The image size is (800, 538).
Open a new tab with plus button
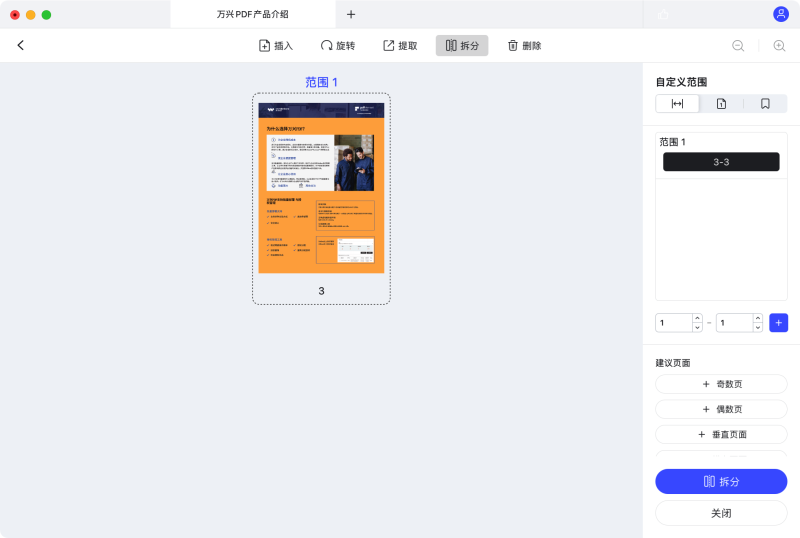click(x=351, y=14)
